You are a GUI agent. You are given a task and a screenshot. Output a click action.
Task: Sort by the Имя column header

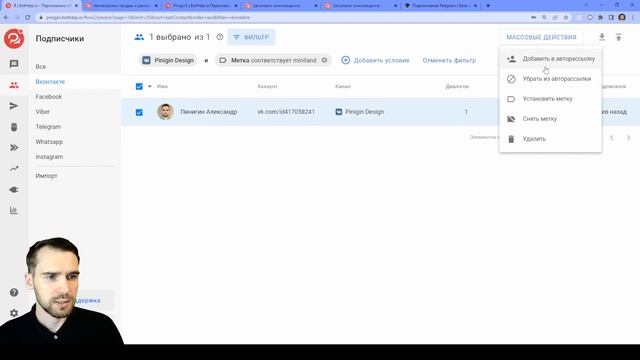[x=162, y=87]
